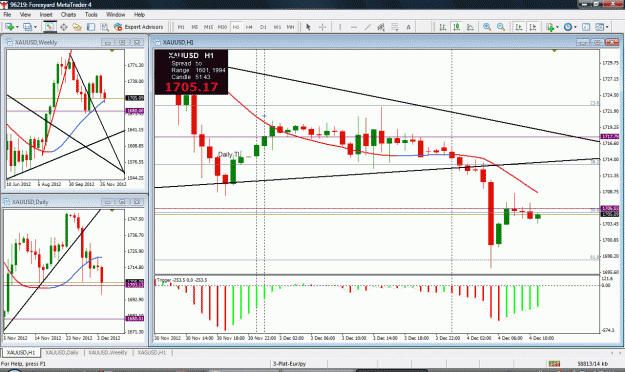Open the Charts menu

[68, 14]
